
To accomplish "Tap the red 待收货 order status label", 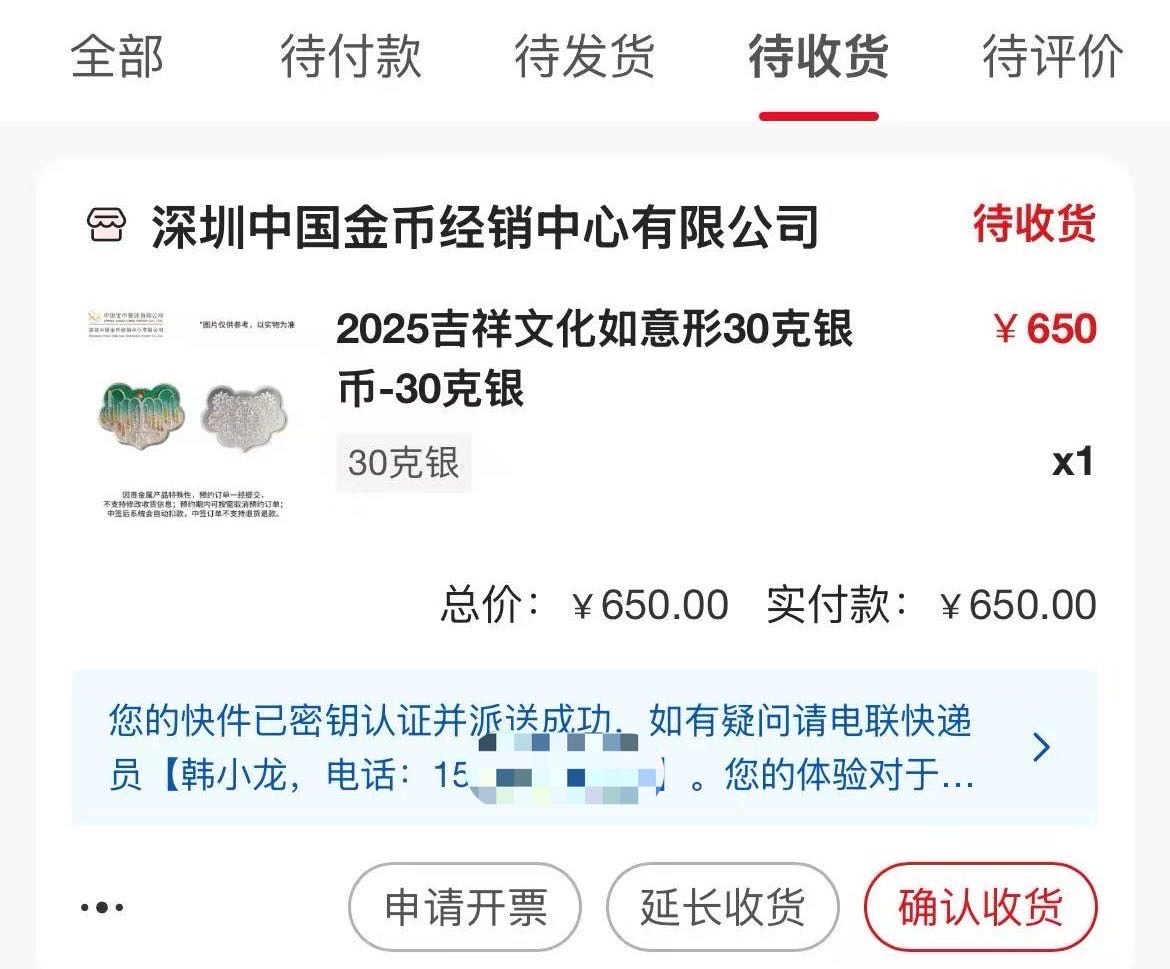I will [1034, 223].
